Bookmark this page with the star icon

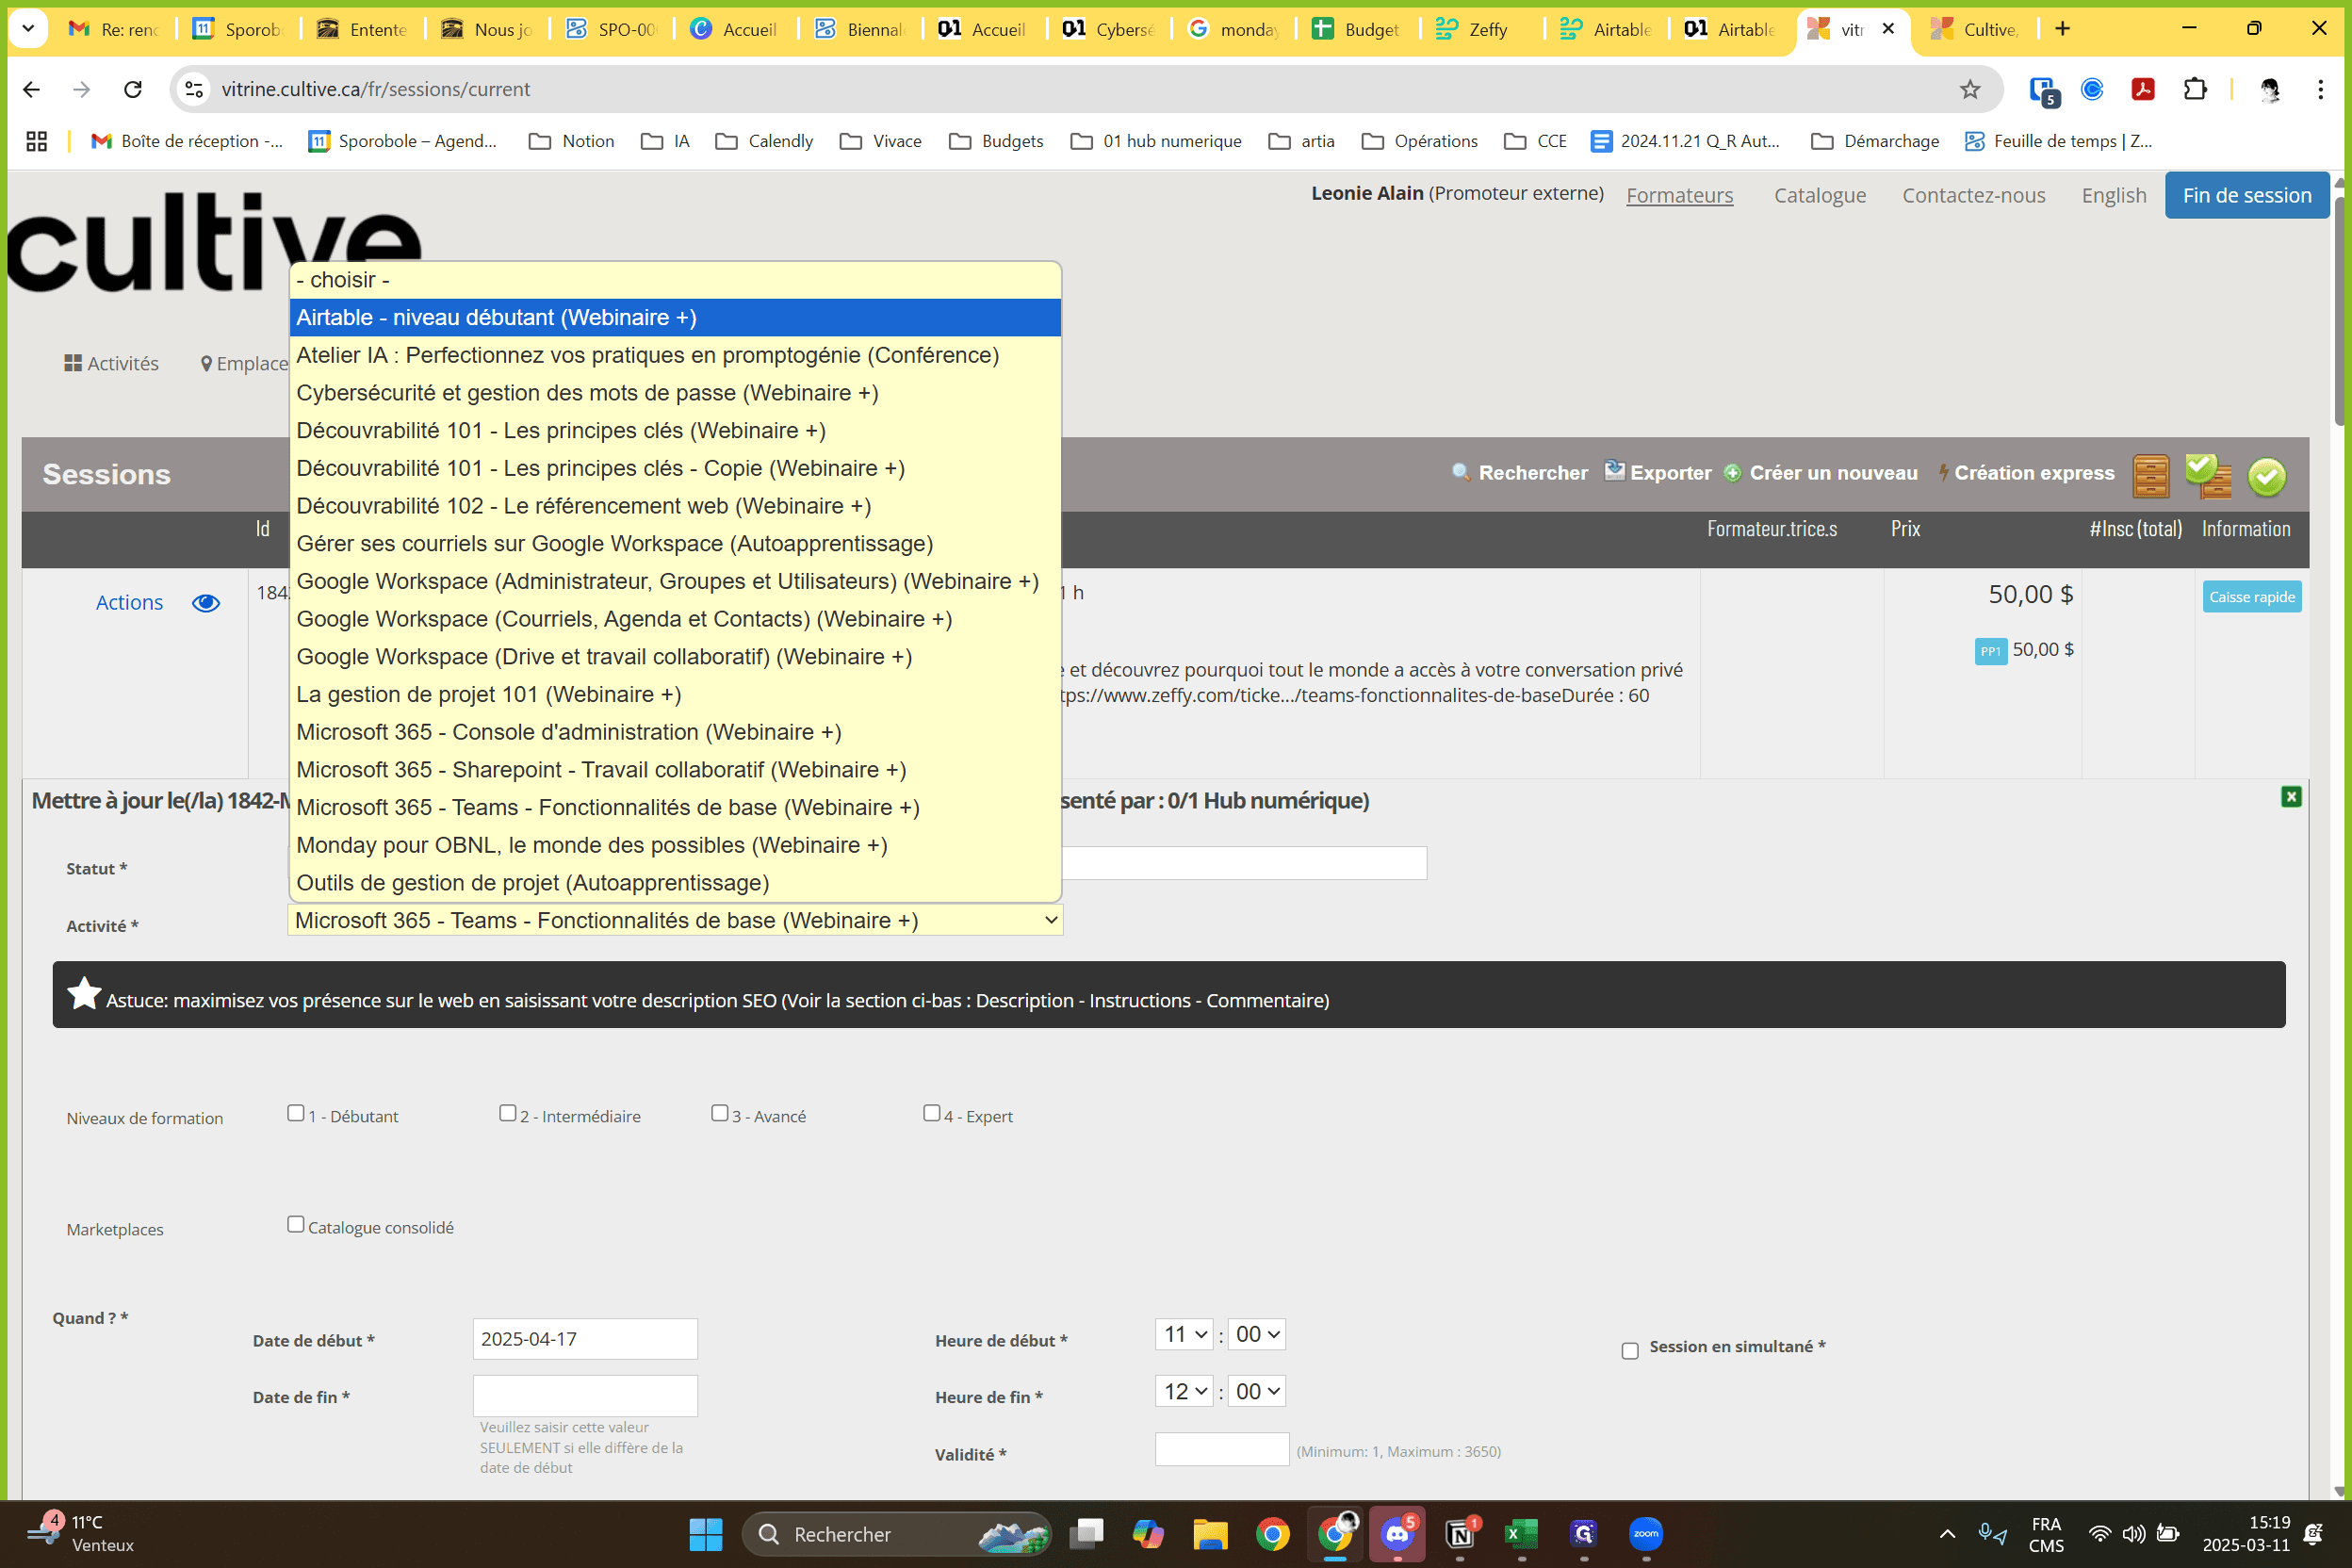point(1970,89)
